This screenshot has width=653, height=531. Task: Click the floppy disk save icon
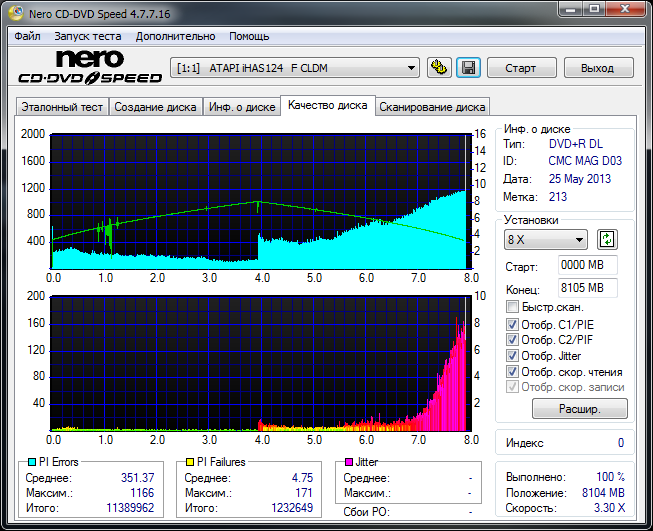coord(469,68)
